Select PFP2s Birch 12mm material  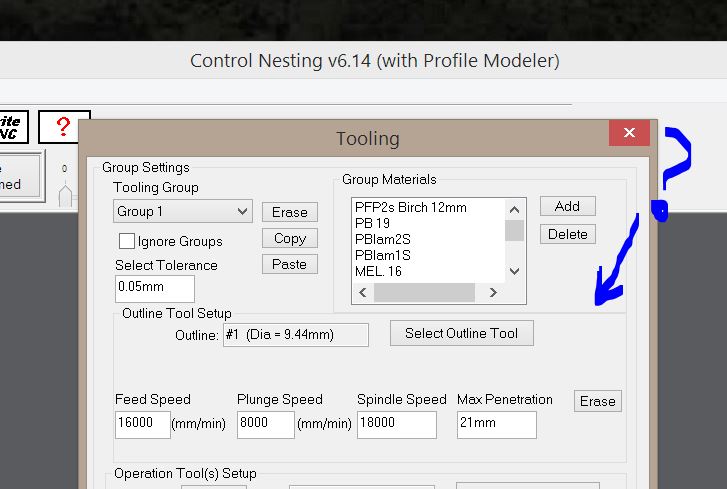[410, 207]
